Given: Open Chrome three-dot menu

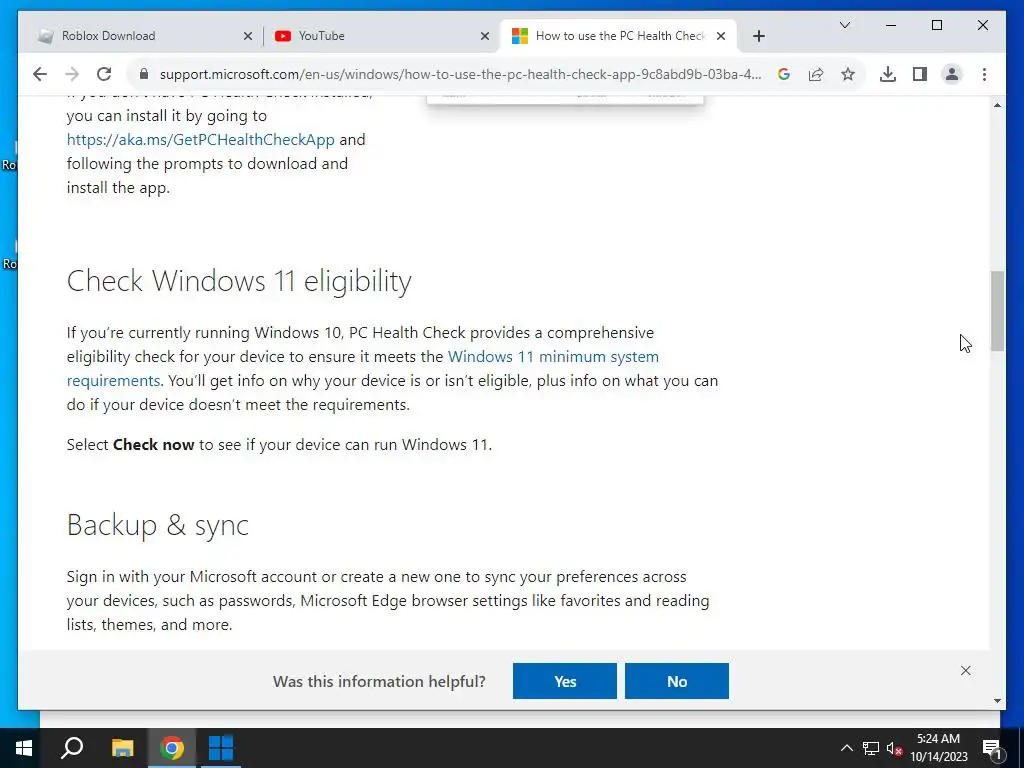Looking at the screenshot, I should (x=984, y=74).
